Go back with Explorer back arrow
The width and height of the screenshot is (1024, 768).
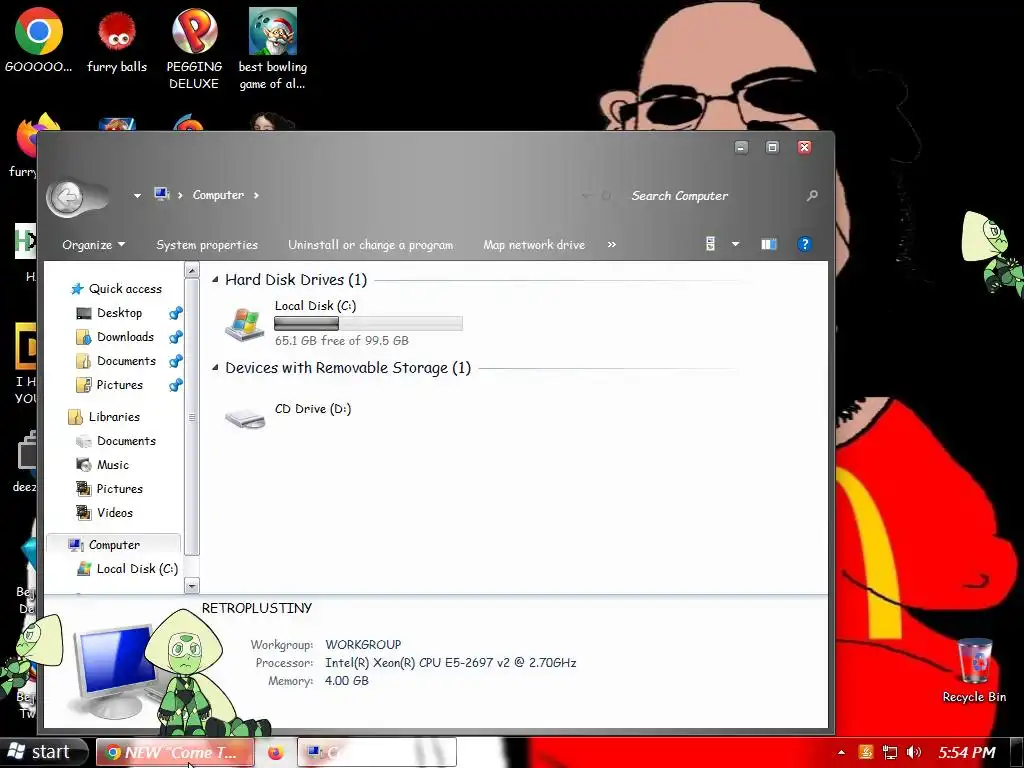coord(66,196)
